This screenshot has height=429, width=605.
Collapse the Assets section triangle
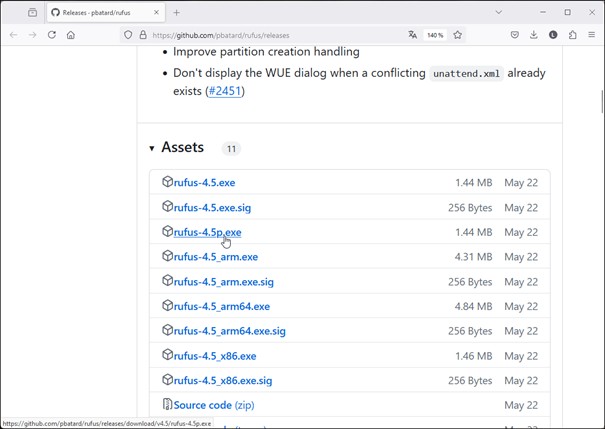tap(152, 148)
